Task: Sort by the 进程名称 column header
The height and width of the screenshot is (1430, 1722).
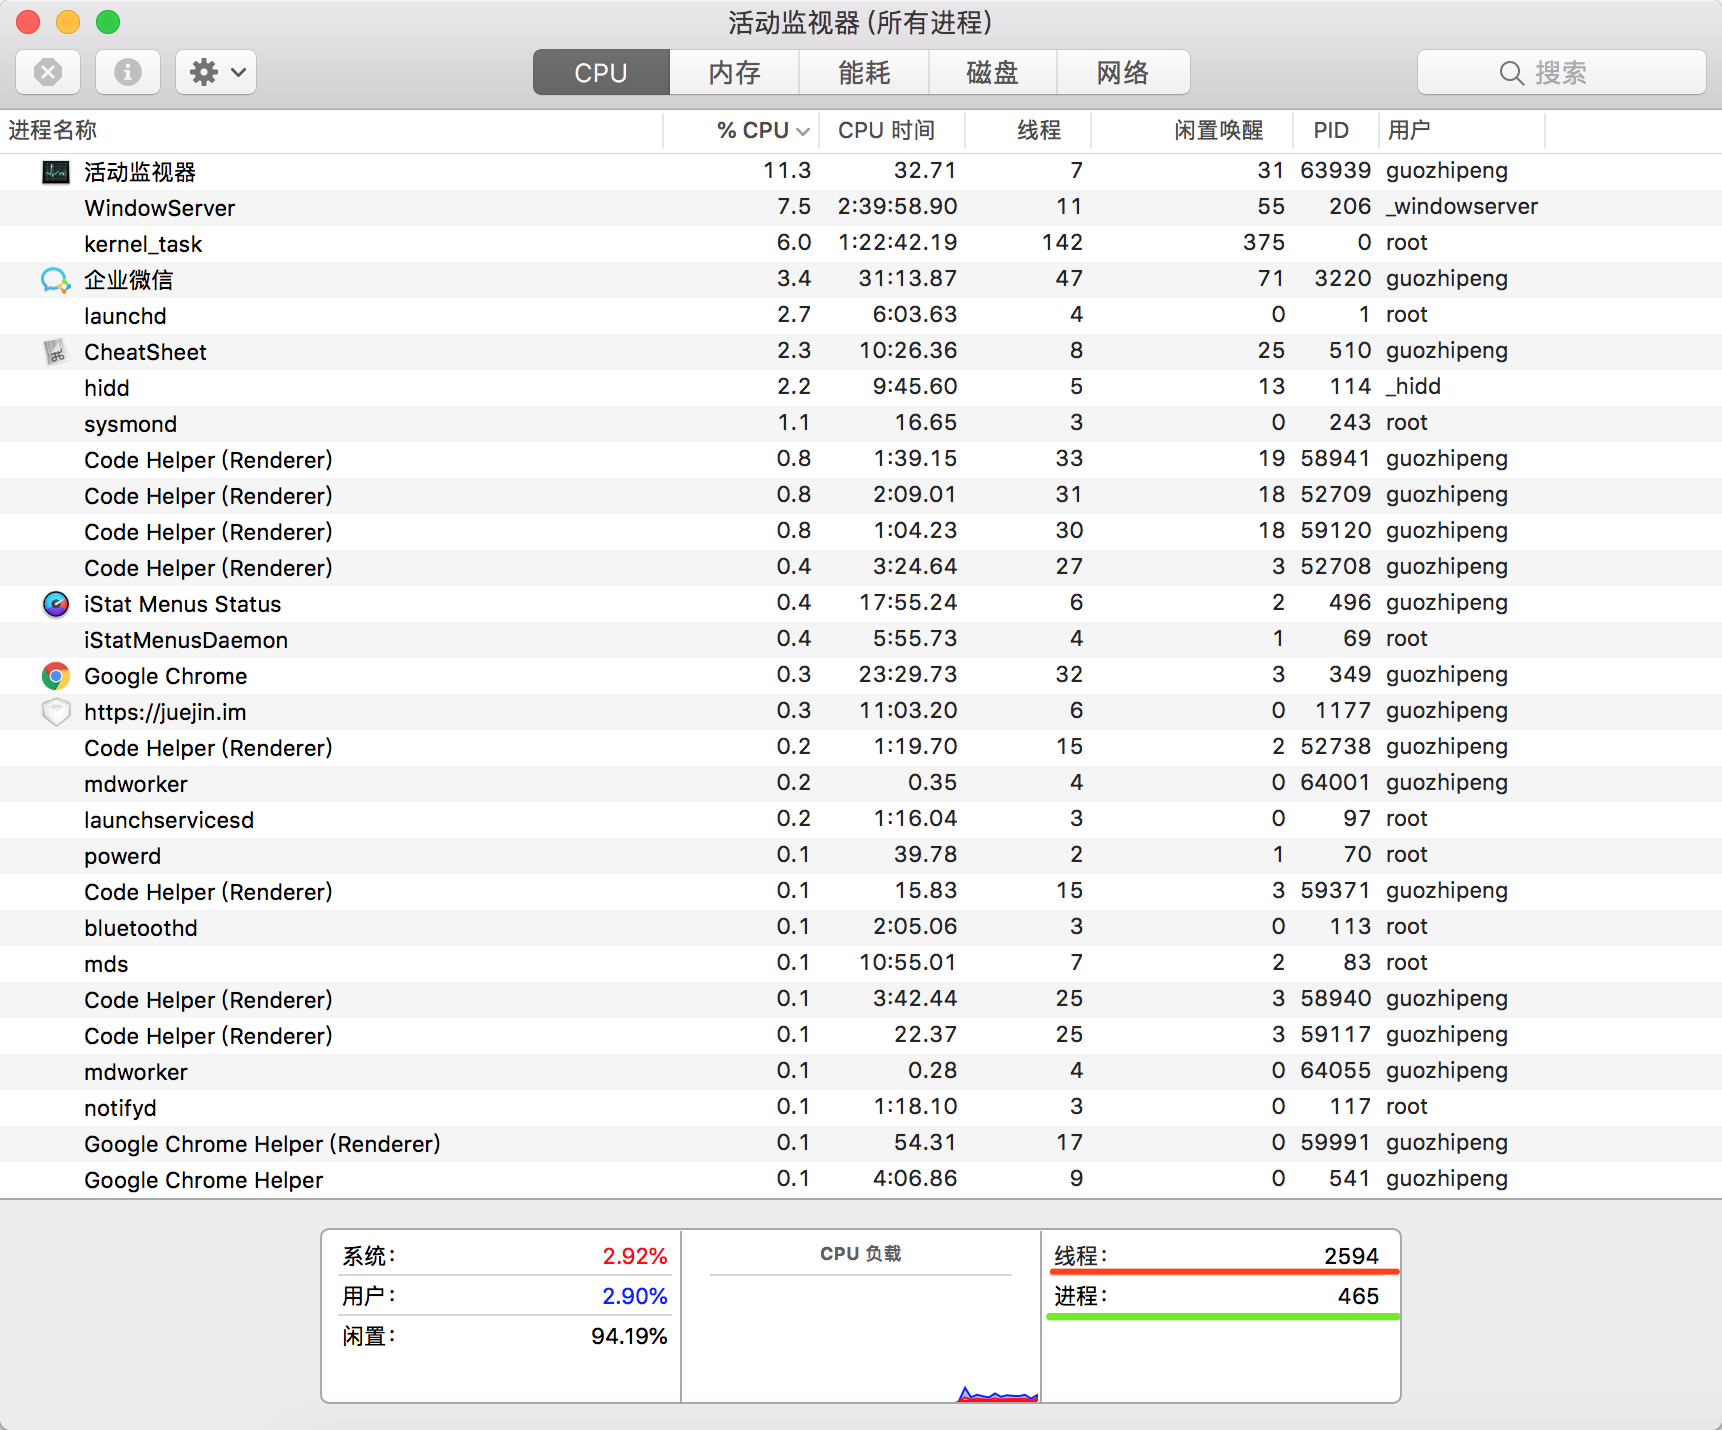Action: [x=331, y=130]
